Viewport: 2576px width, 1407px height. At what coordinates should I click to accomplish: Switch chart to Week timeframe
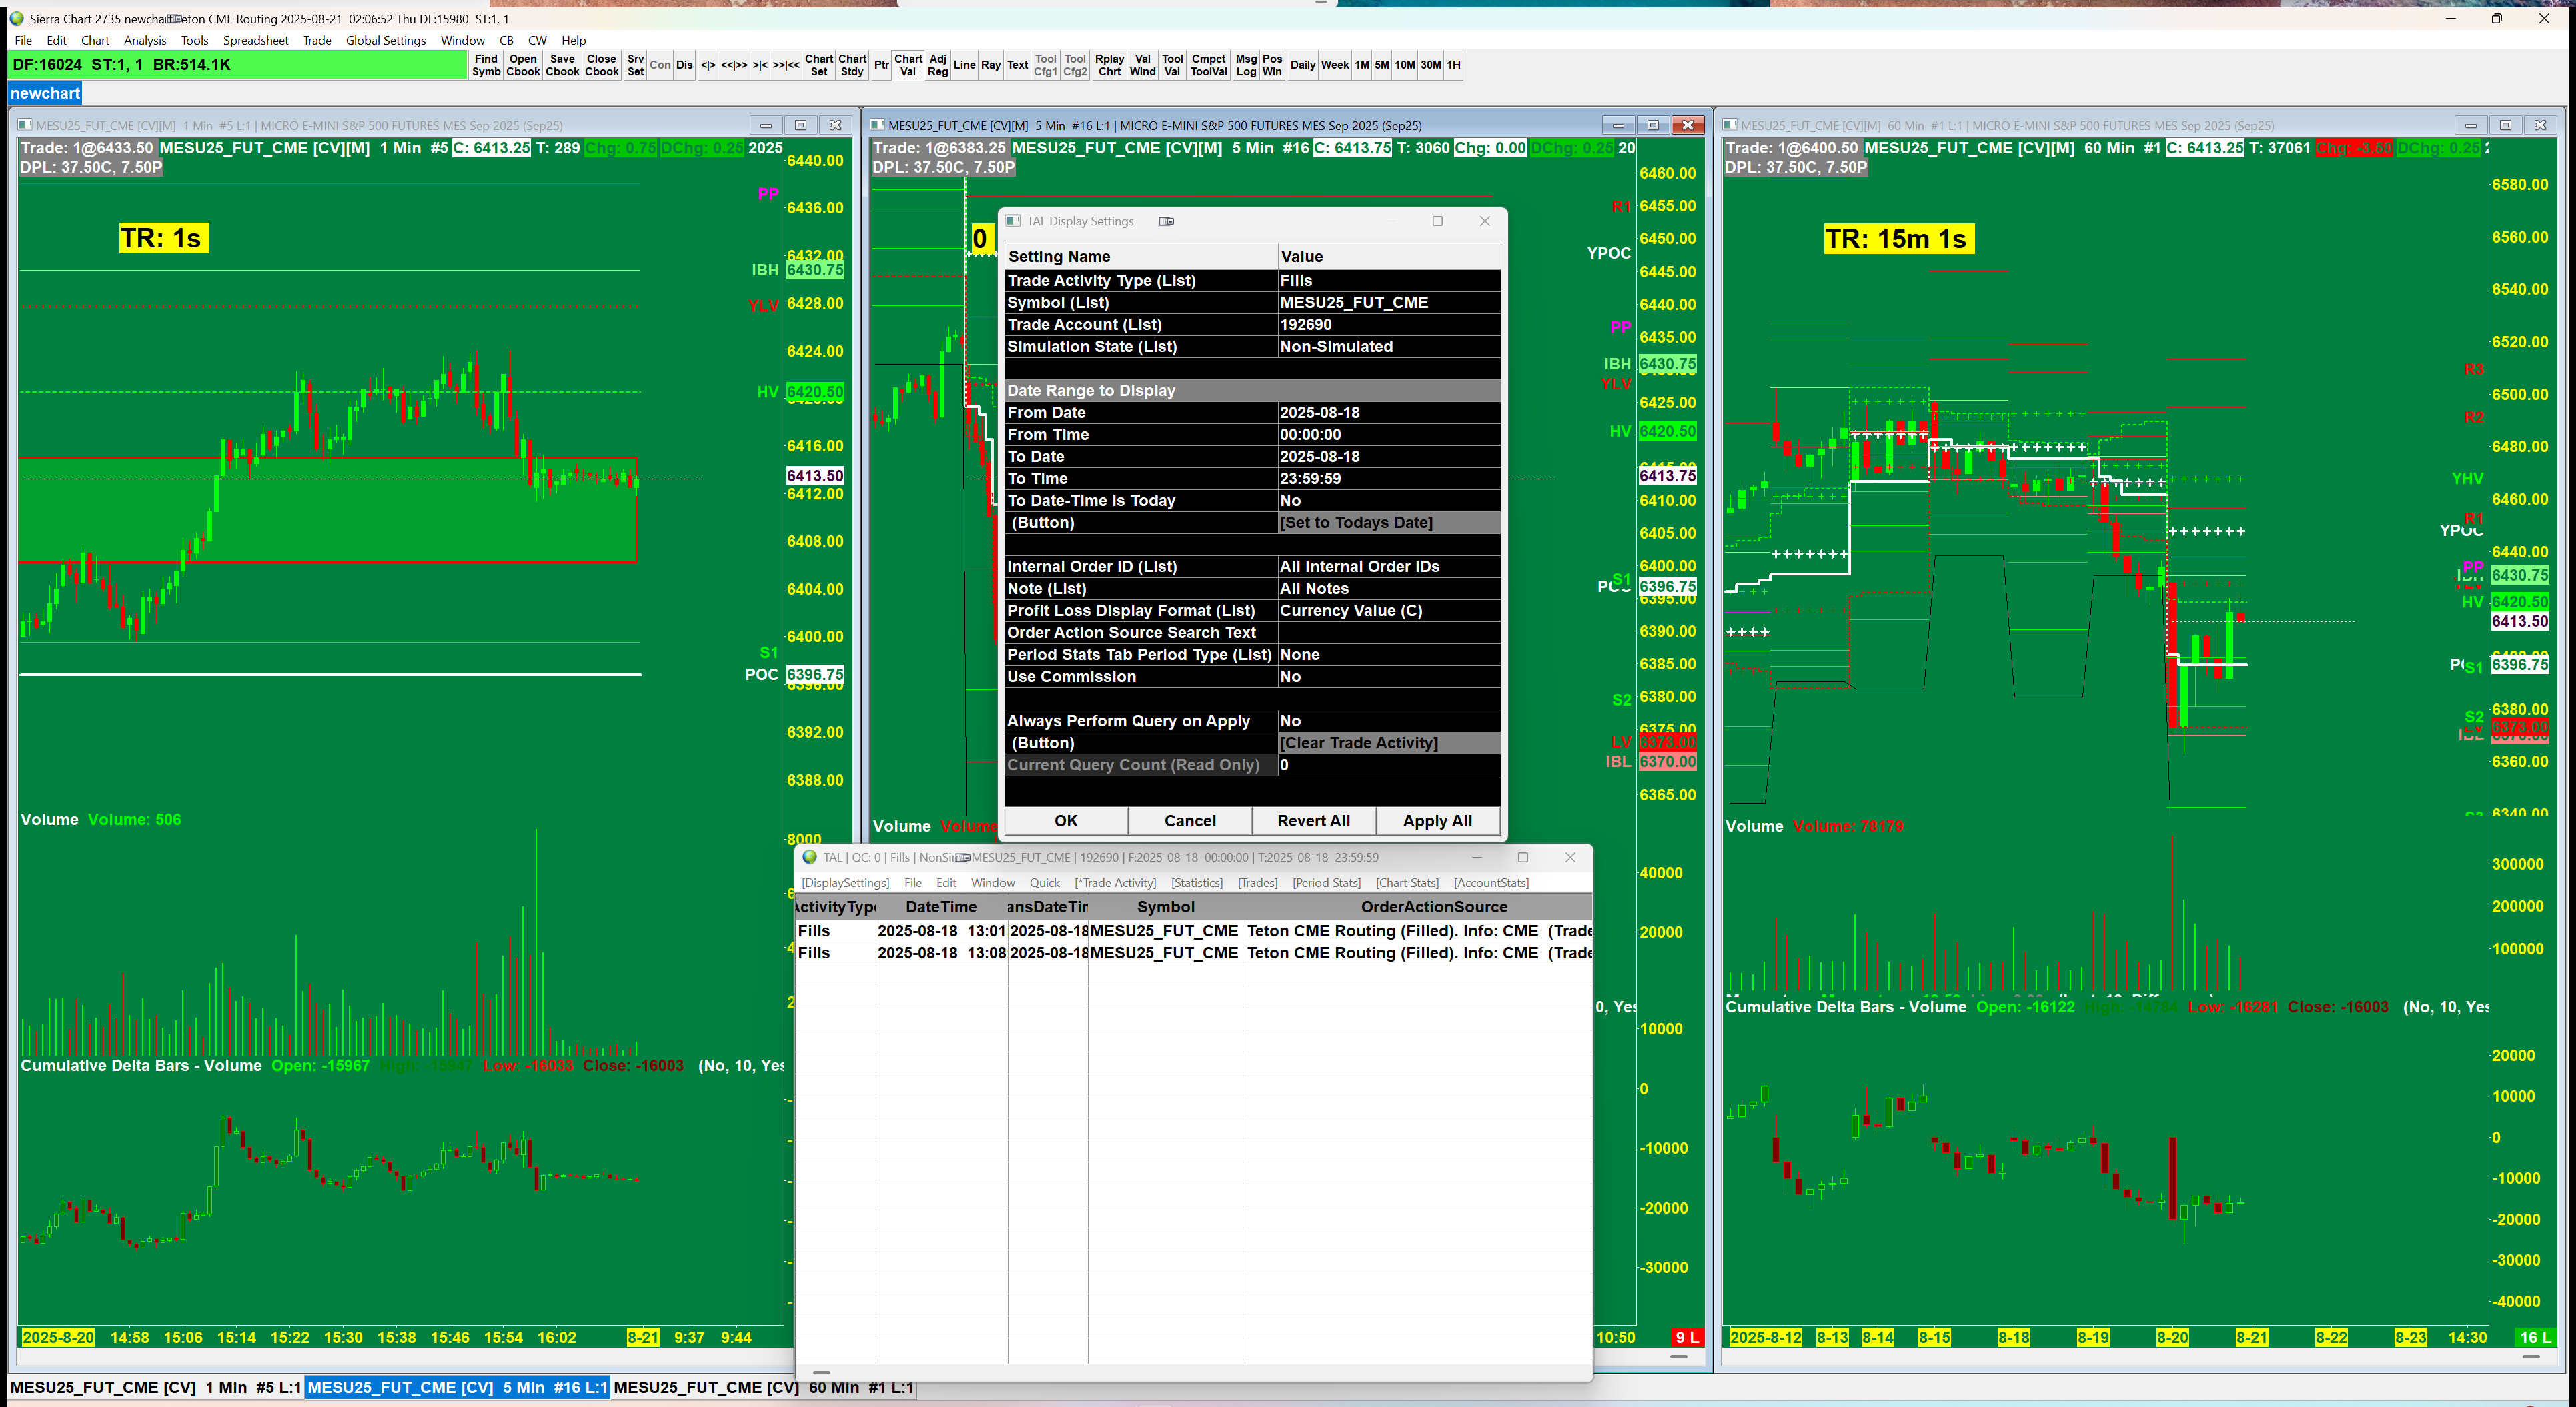point(1335,65)
